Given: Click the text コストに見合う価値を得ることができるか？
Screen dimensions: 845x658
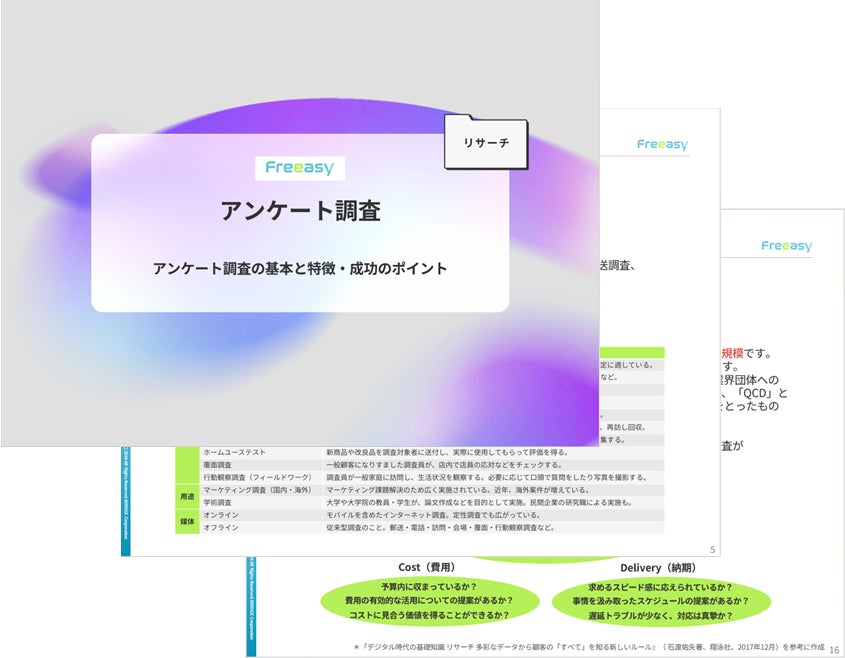Looking at the screenshot, I should click(429, 615).
